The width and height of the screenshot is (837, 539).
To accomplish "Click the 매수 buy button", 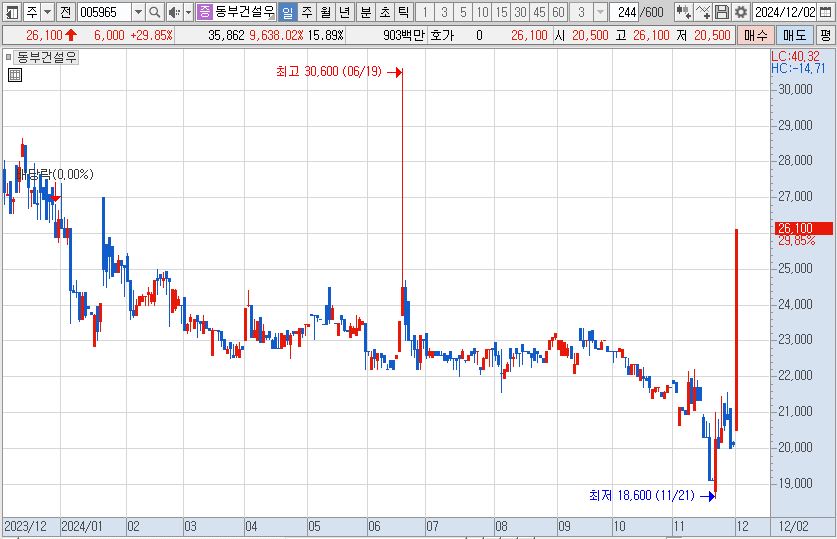I will (x=755, y=36).
